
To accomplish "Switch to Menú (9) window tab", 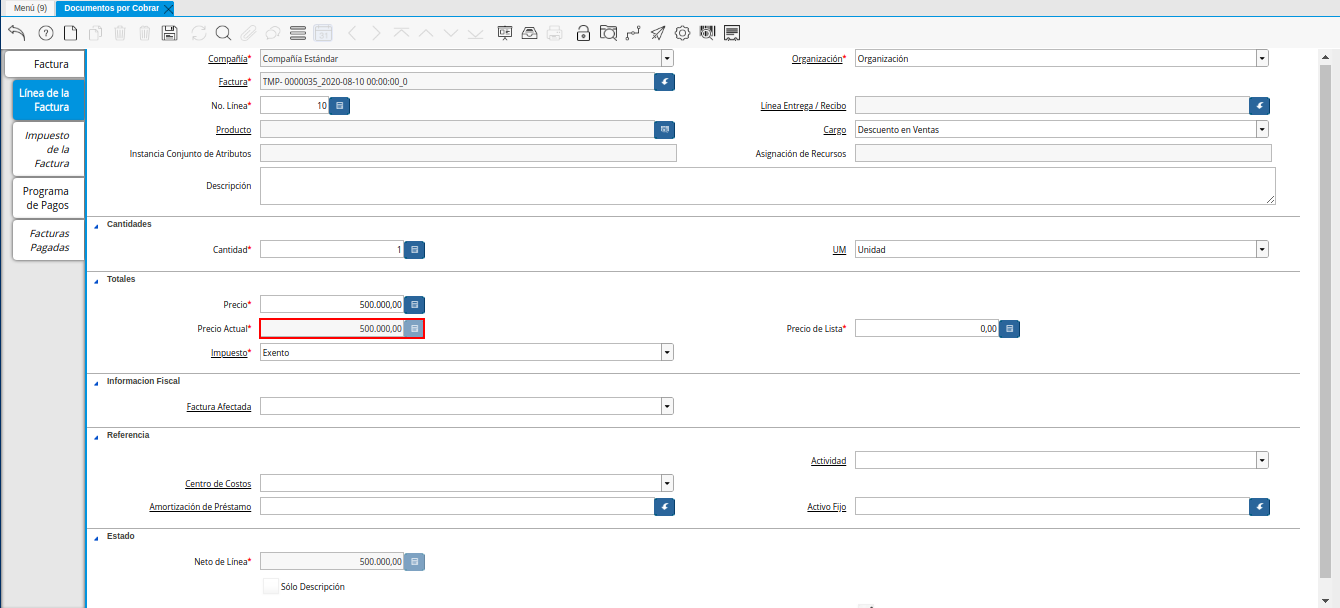I will 30,8.
